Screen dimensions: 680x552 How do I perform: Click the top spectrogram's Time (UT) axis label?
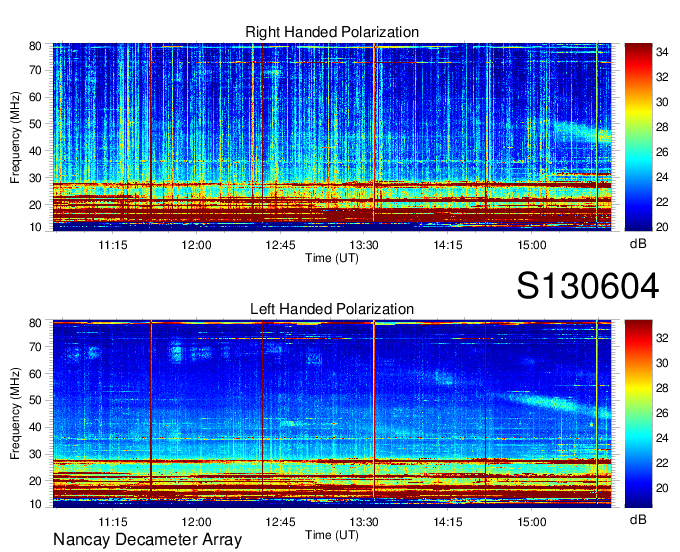click(332, 258)
